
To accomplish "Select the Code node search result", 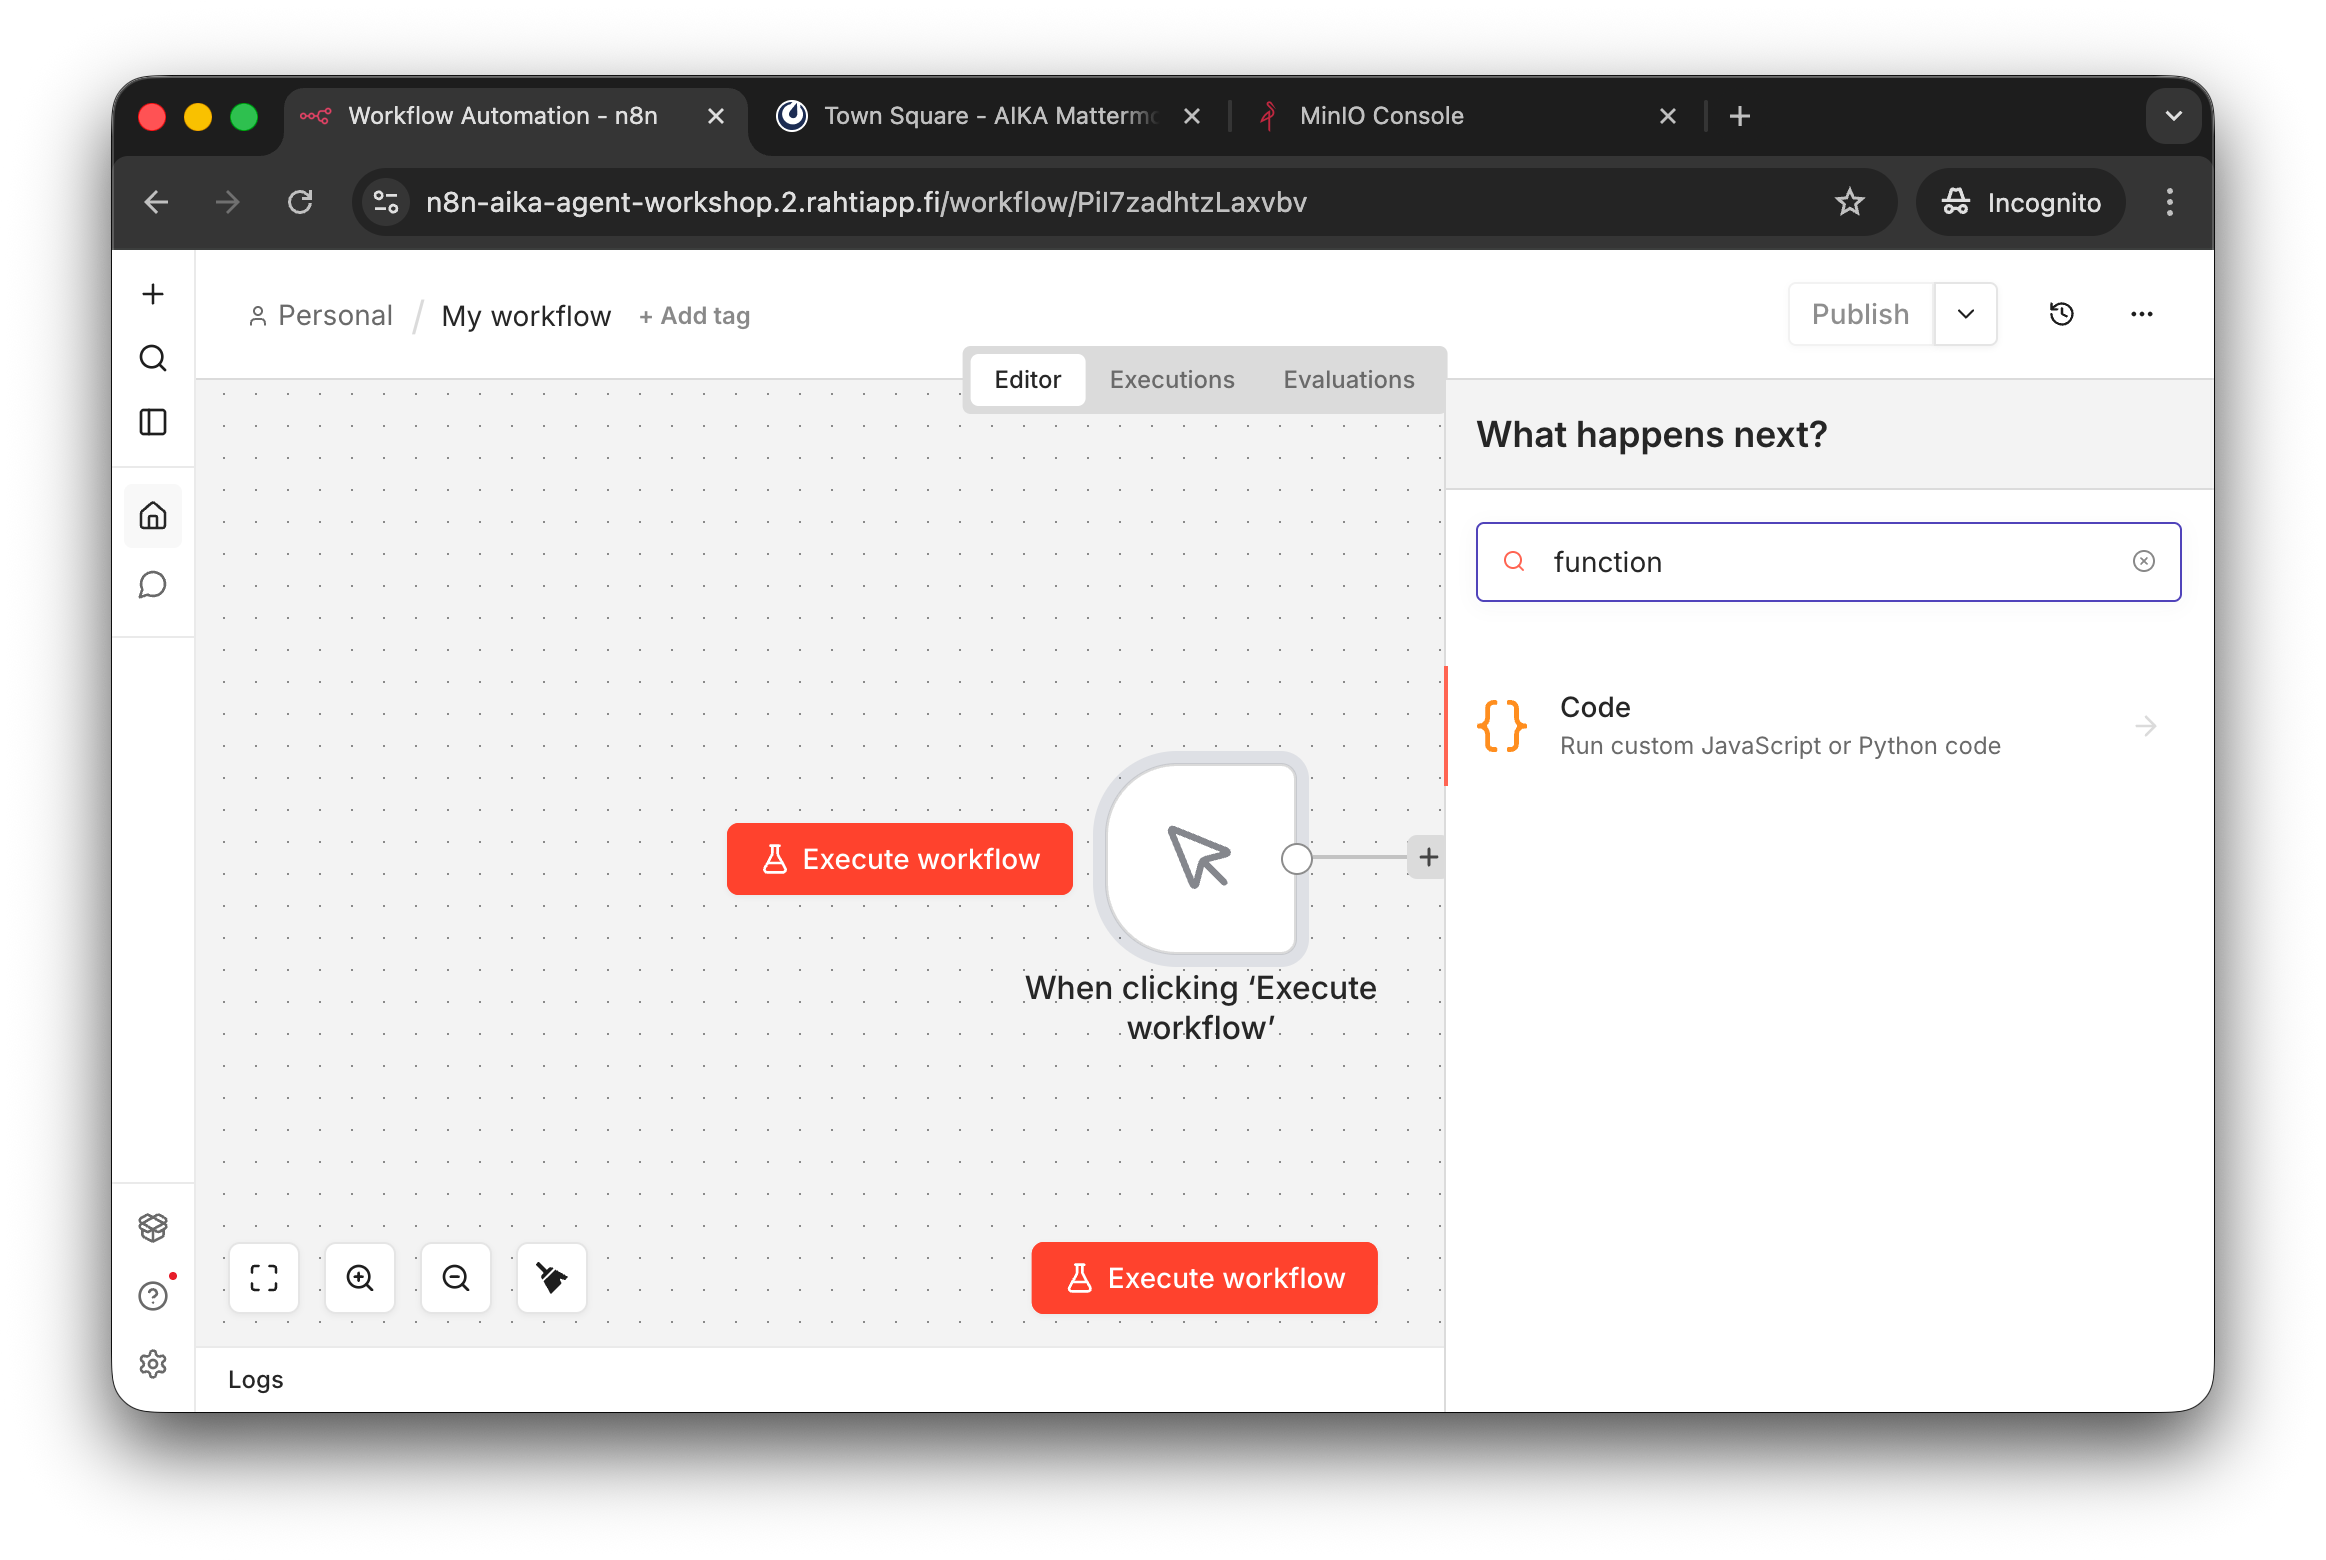I will point(1780,726).
